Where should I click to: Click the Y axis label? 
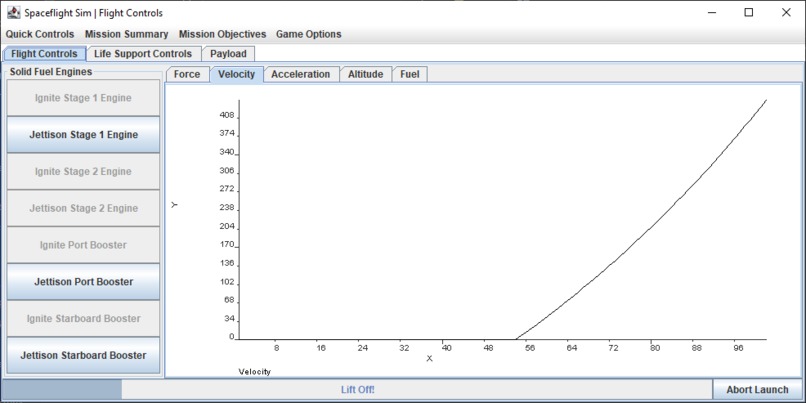[175, 205]
